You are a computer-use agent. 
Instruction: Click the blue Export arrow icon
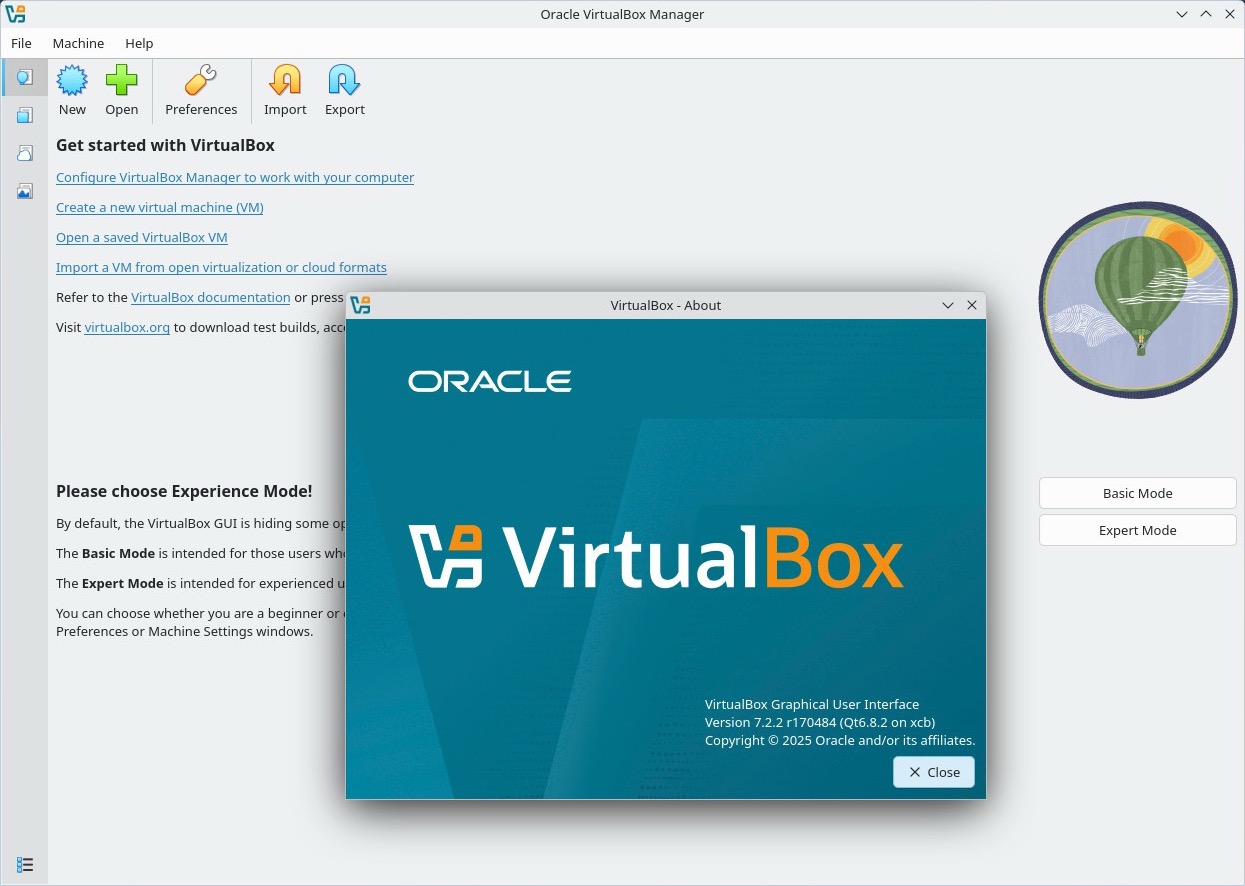[344, 80]
